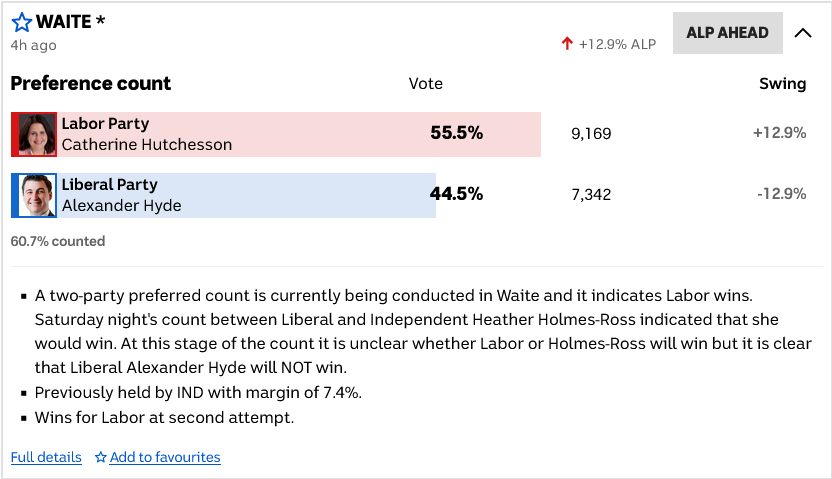Click the 44.5% Liberal vote percentage
The height and width of the screenshot is (479, 832).
coord(456,194)
